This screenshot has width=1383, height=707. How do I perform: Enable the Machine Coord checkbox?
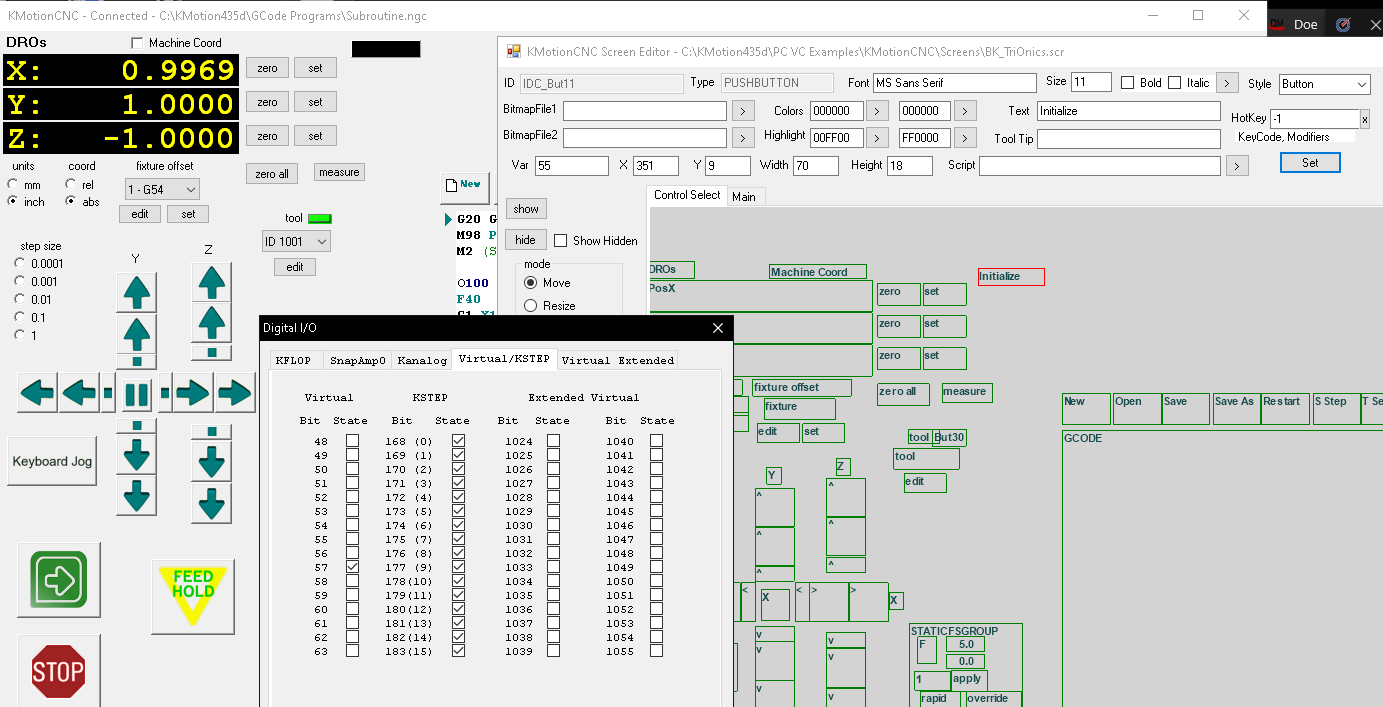(x=138, y=43)
